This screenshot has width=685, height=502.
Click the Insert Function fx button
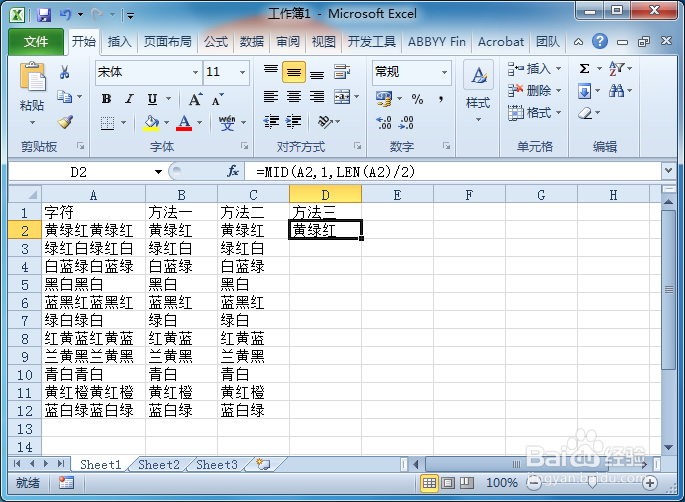tap(233, 172)
